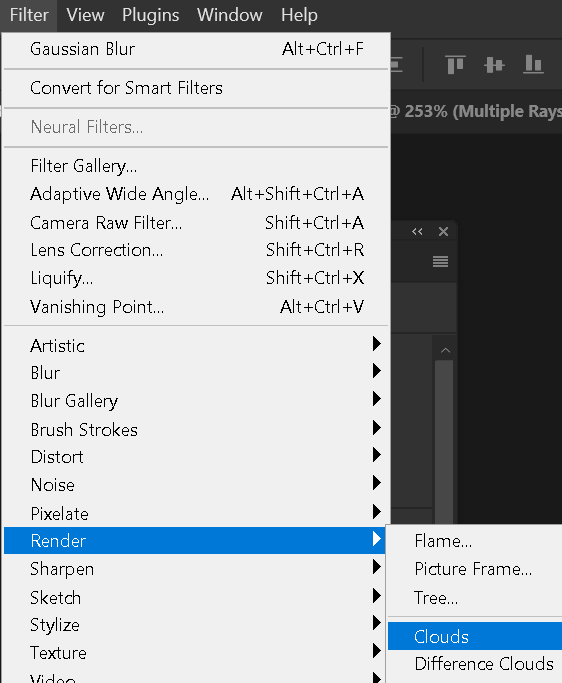Select Convert for Smart Filters
Viewport: 562px width, 683px height.
(196, 88)
